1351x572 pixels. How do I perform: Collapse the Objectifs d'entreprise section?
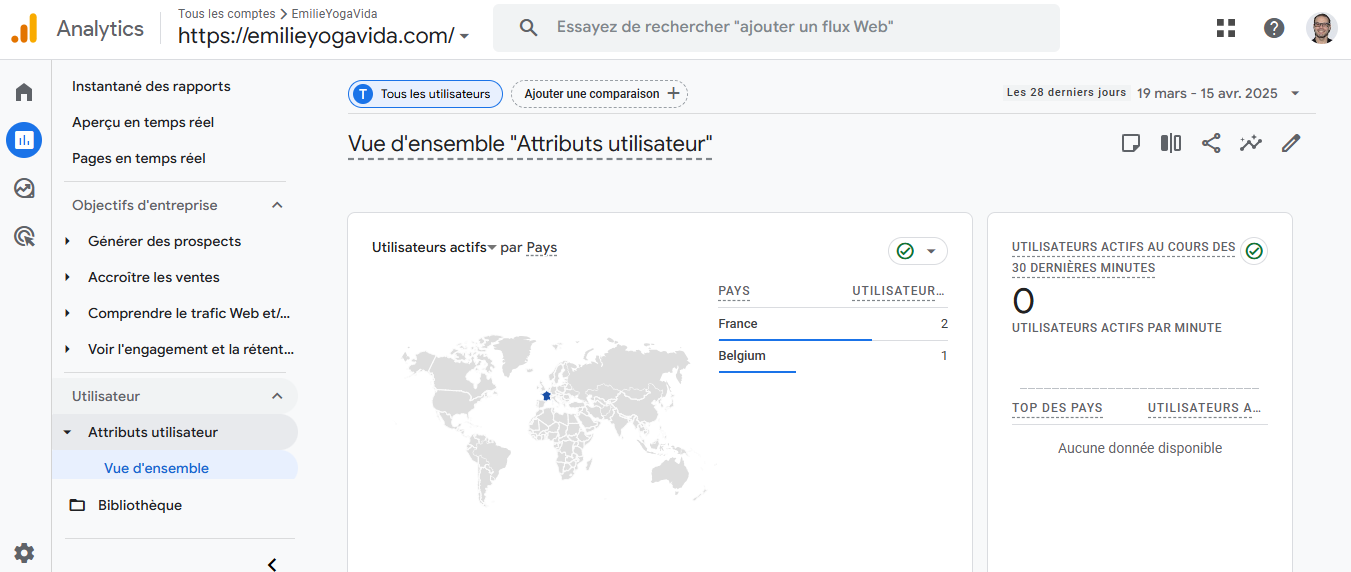click(x=278, y=205)
